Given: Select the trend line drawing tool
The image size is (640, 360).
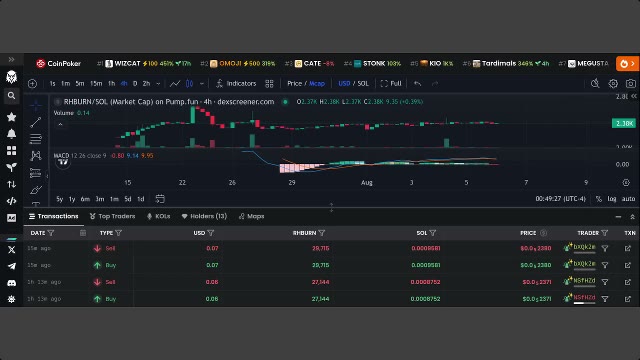Looking at the screenshot, I should click(36, 122).
